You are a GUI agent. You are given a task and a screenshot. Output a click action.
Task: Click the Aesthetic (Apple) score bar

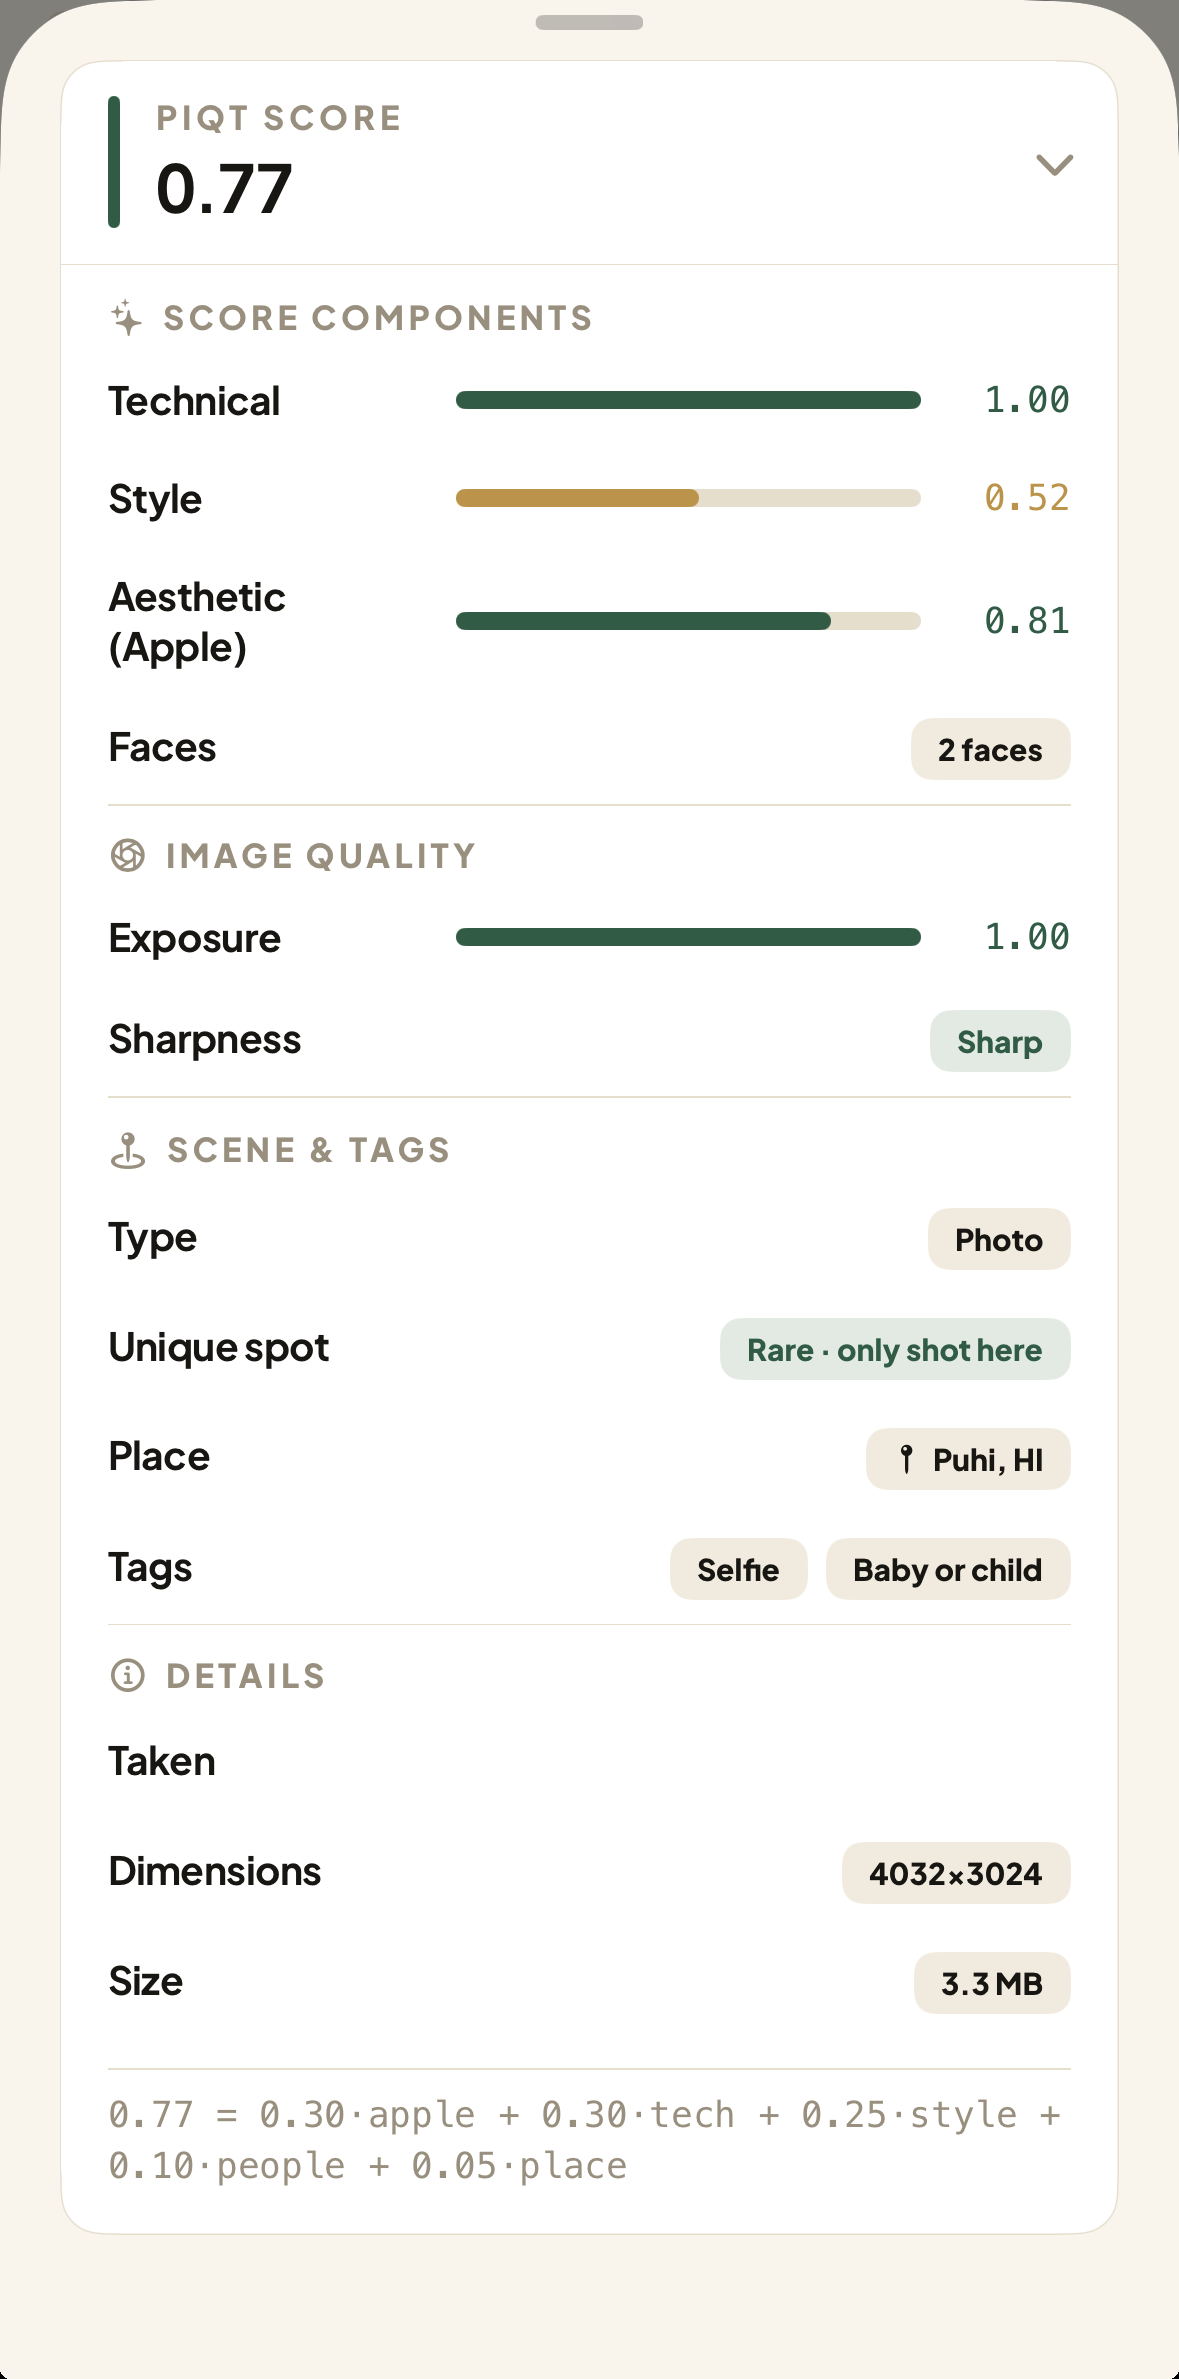tap(688, 621)
